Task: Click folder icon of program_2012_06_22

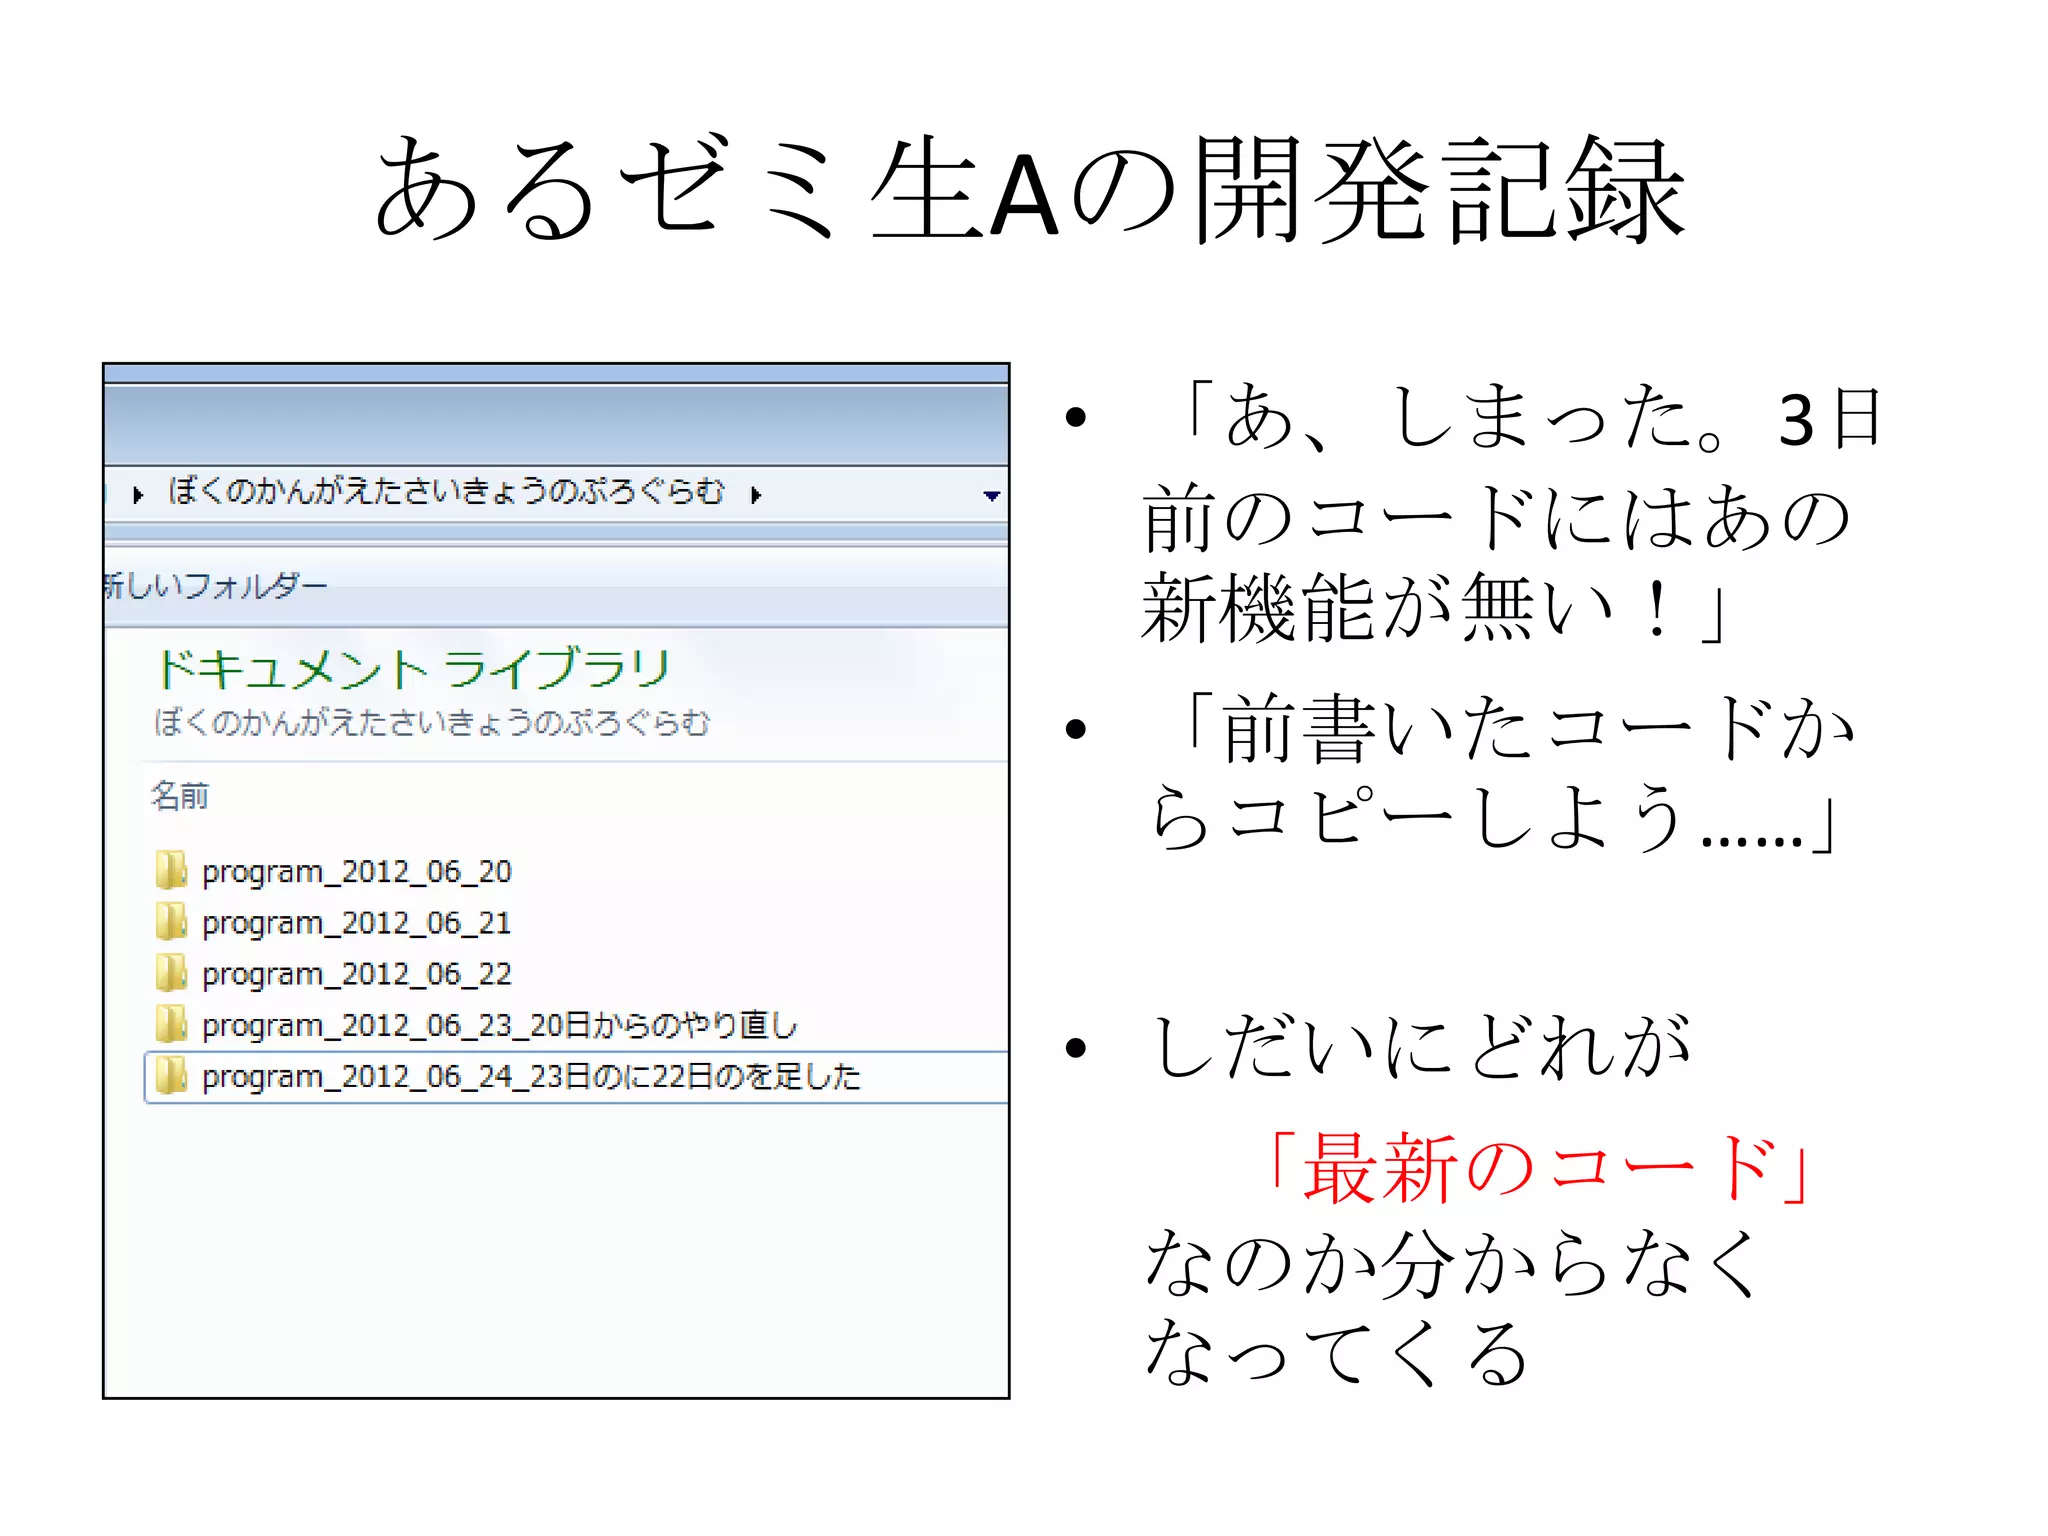Action: pyautogui.click(x=171, y=972)
